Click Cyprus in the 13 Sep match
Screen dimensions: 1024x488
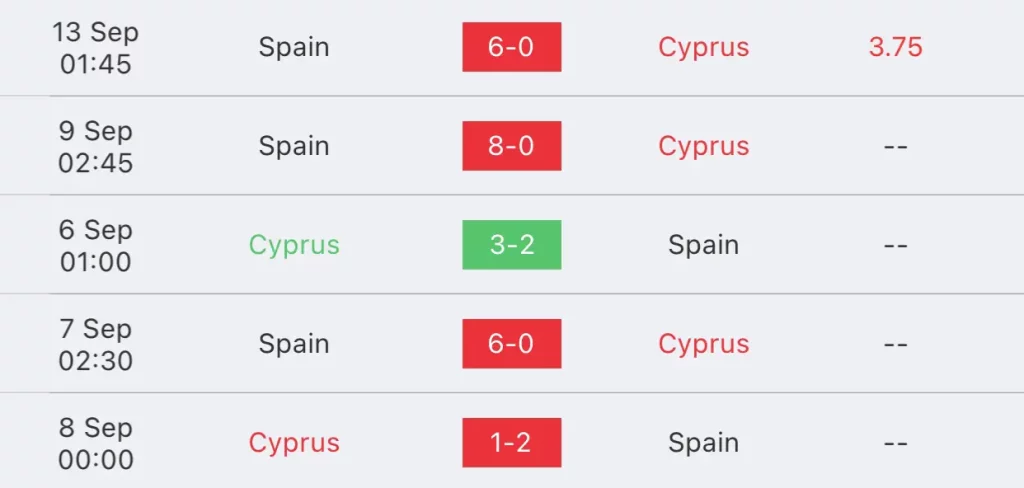(x=703, y=47)
